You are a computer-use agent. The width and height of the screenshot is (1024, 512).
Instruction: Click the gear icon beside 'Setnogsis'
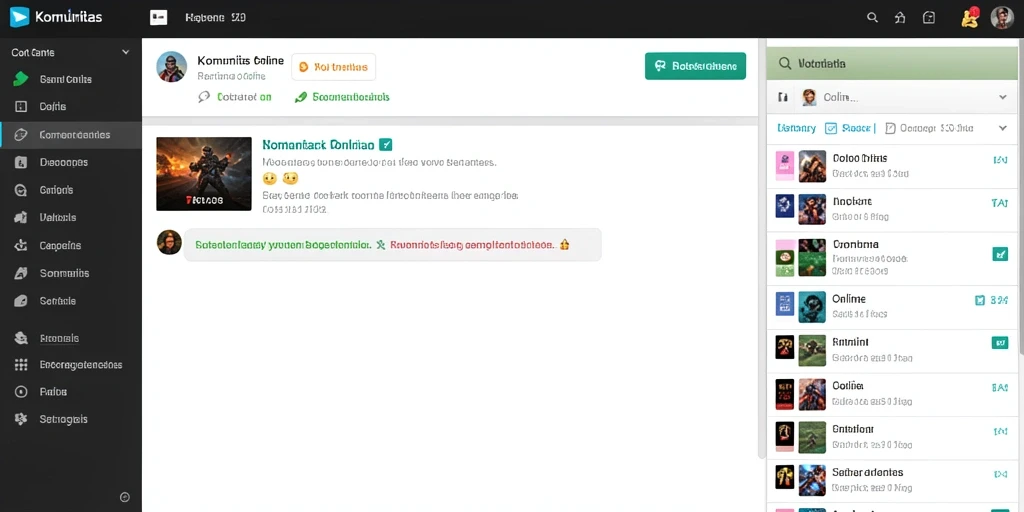tap(21, 419)
